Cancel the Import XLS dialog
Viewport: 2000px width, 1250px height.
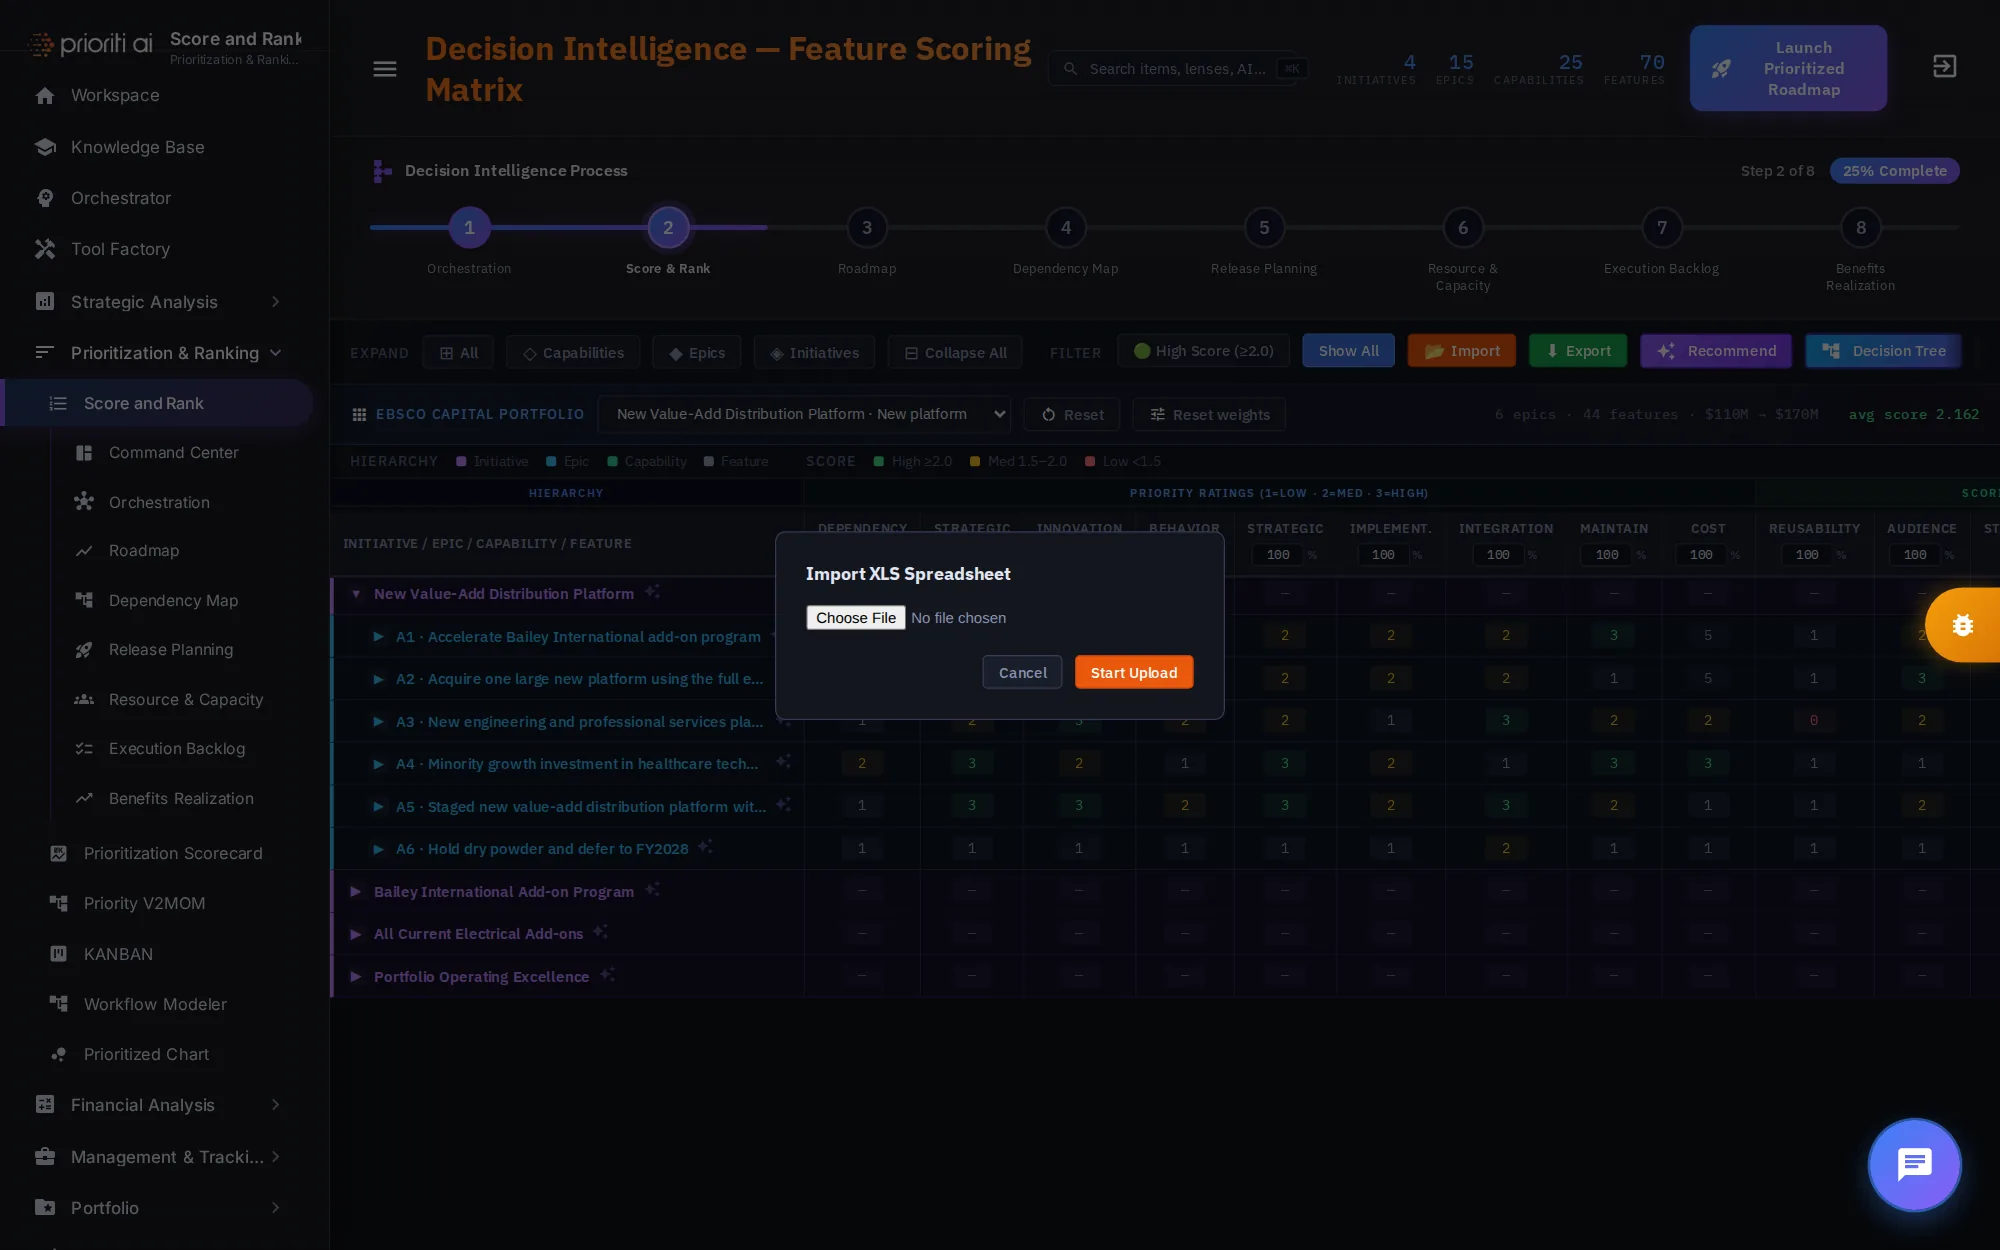pyautogui.click(x=1022, y=673)
